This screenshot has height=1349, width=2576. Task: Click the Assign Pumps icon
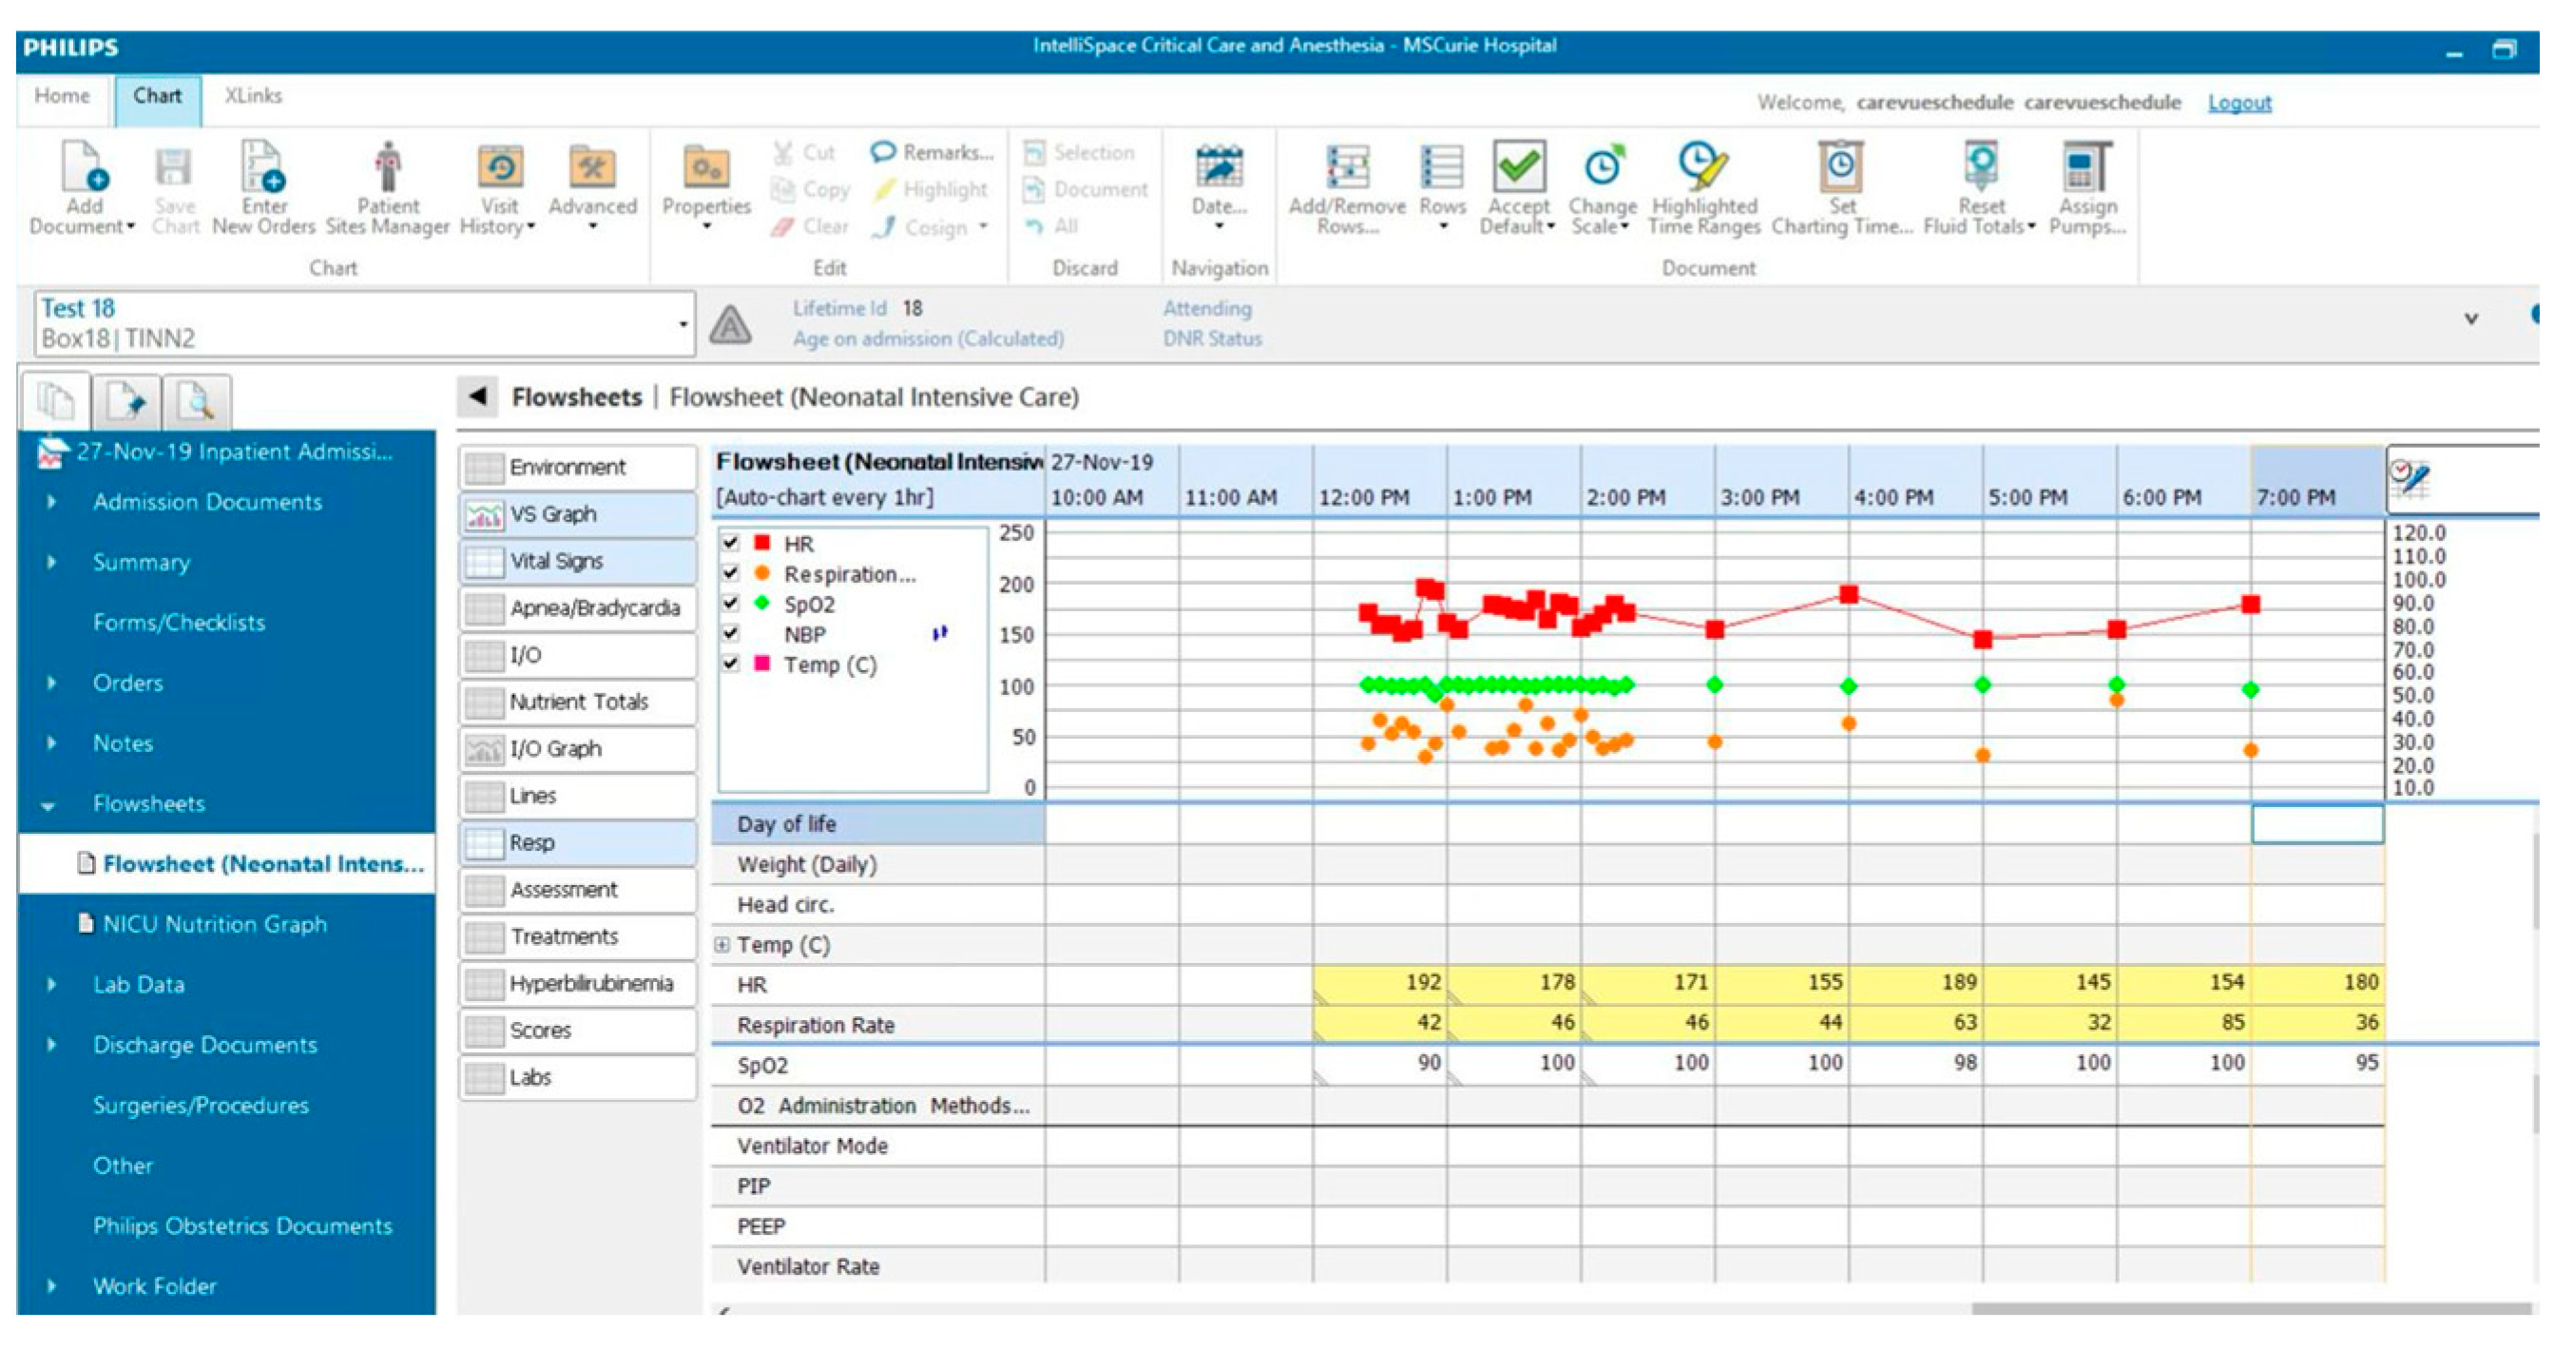(2086, 167)
